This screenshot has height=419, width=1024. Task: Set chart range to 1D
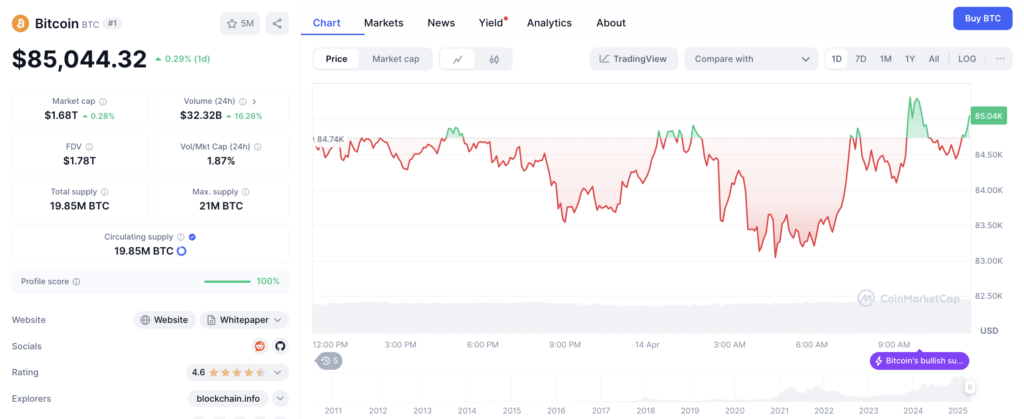837,59
